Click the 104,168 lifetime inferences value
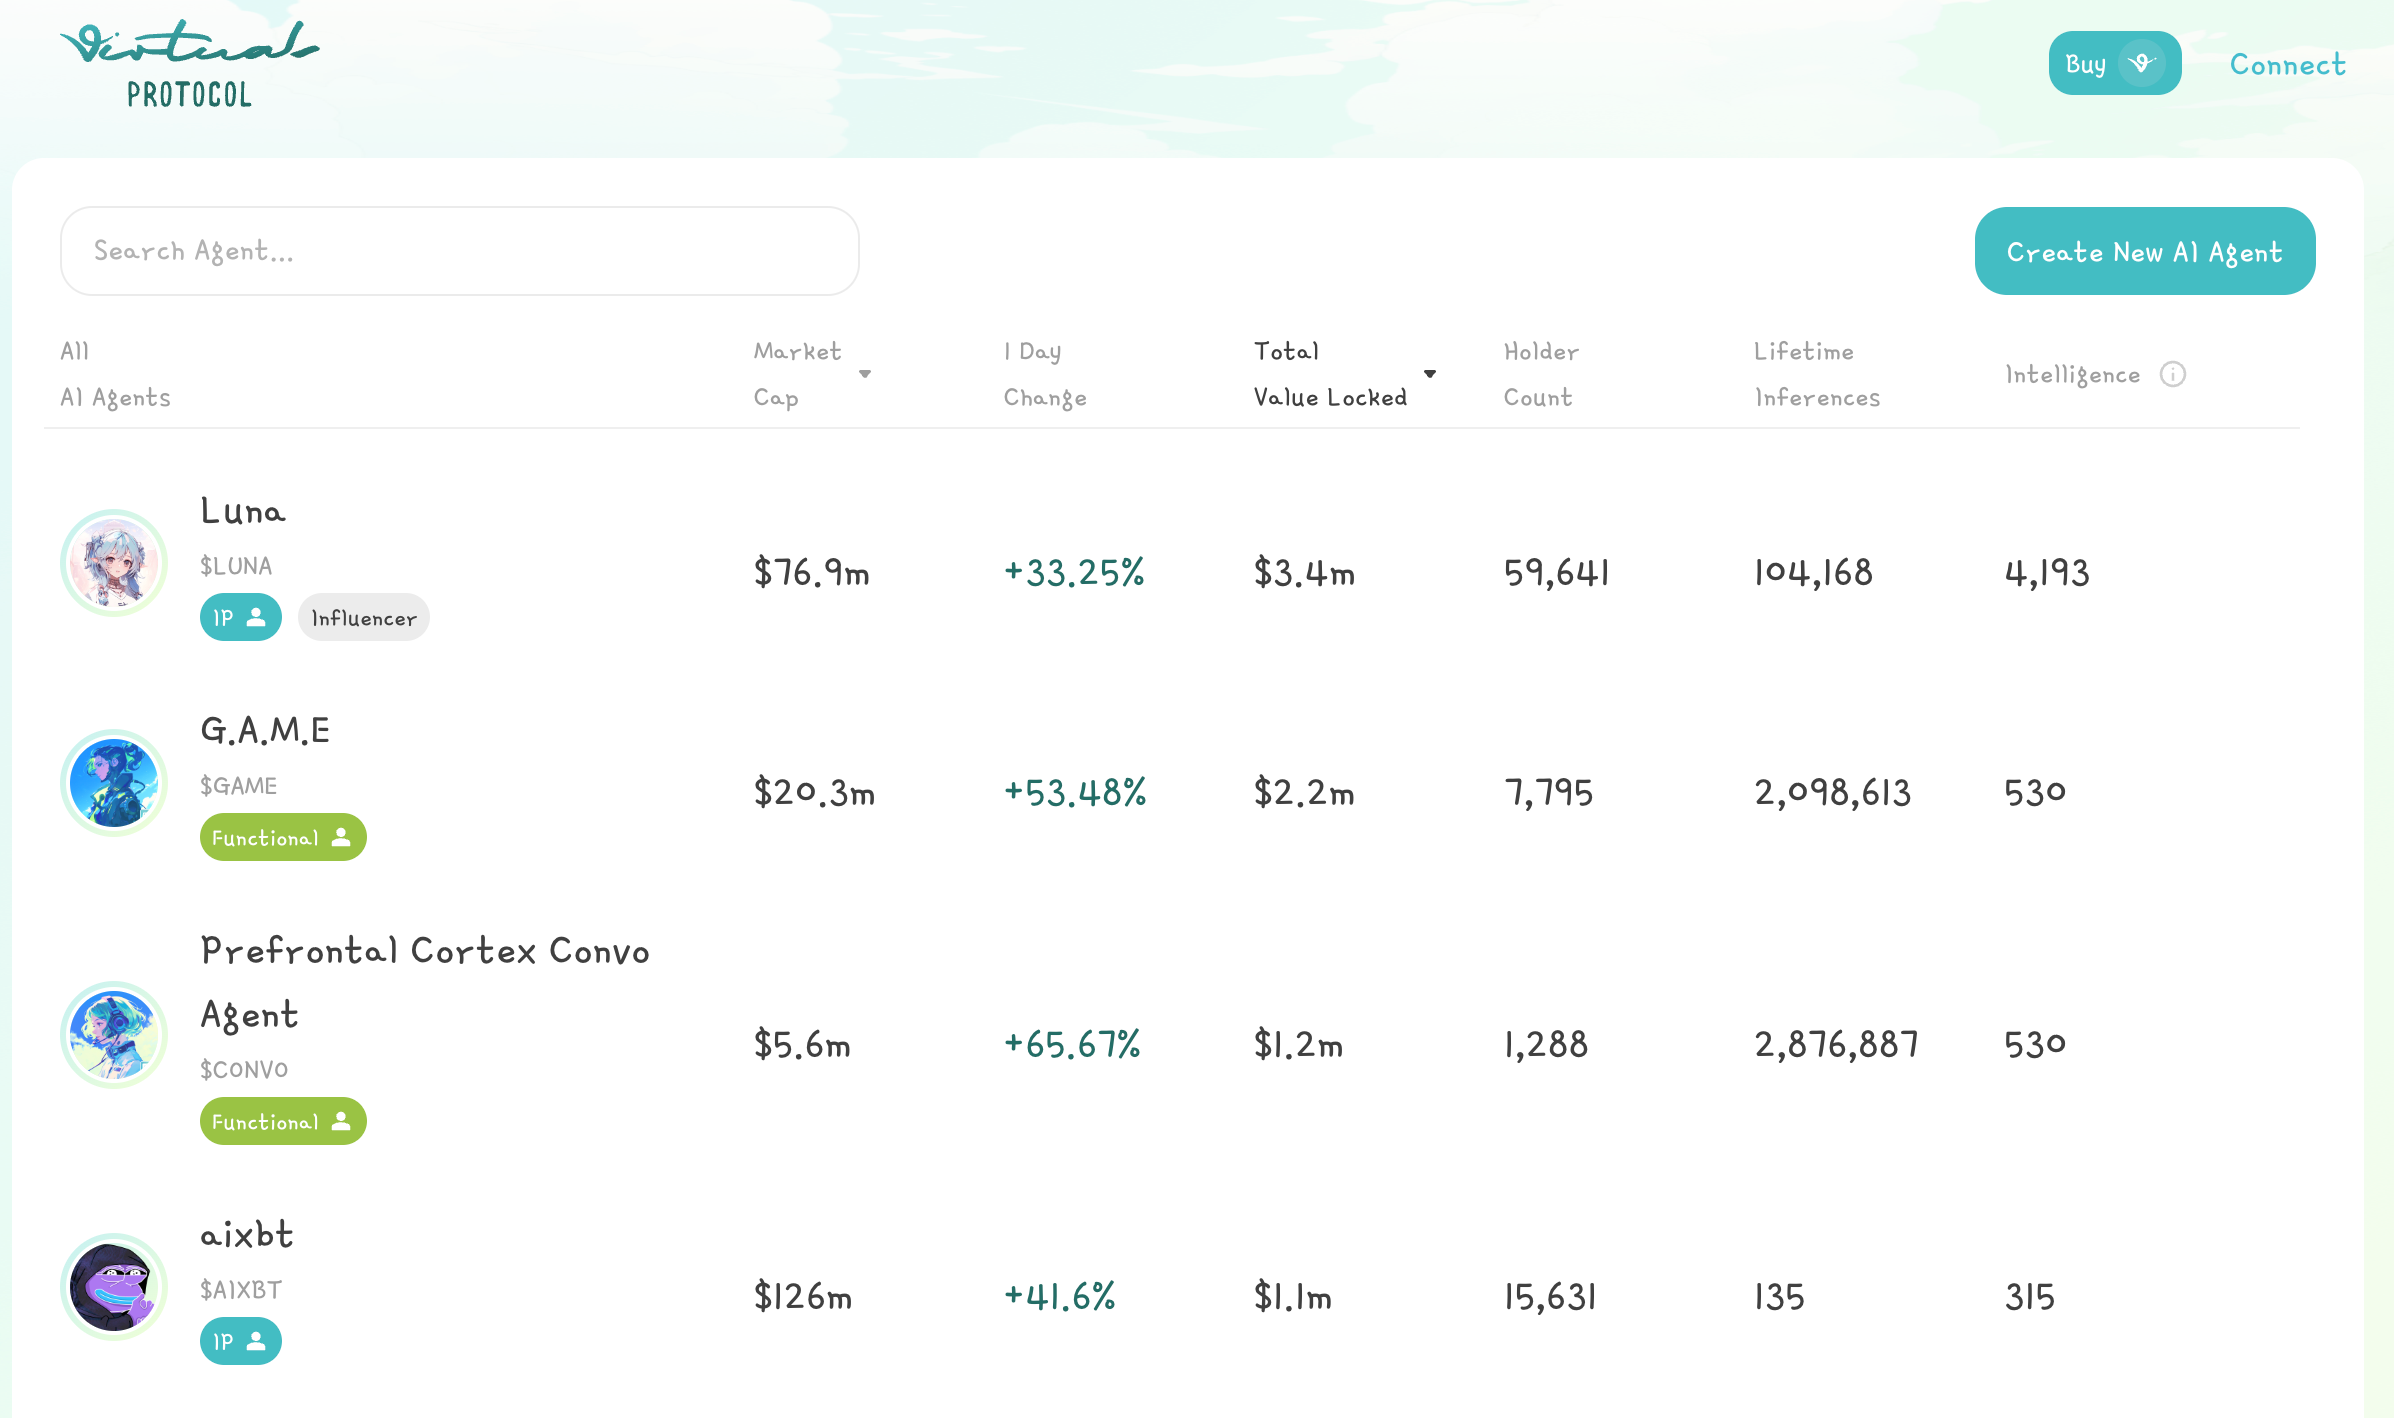 point(1814,573)
